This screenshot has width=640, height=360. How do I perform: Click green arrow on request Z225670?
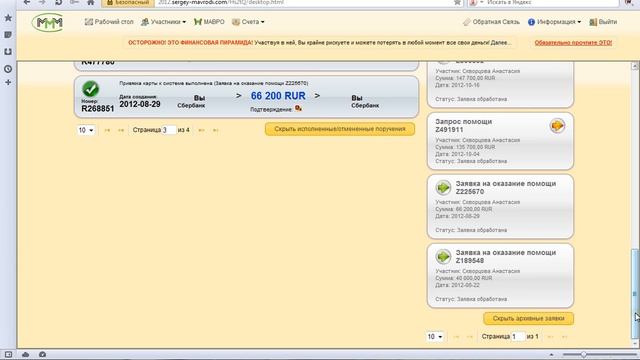click(x=443, y=188)
